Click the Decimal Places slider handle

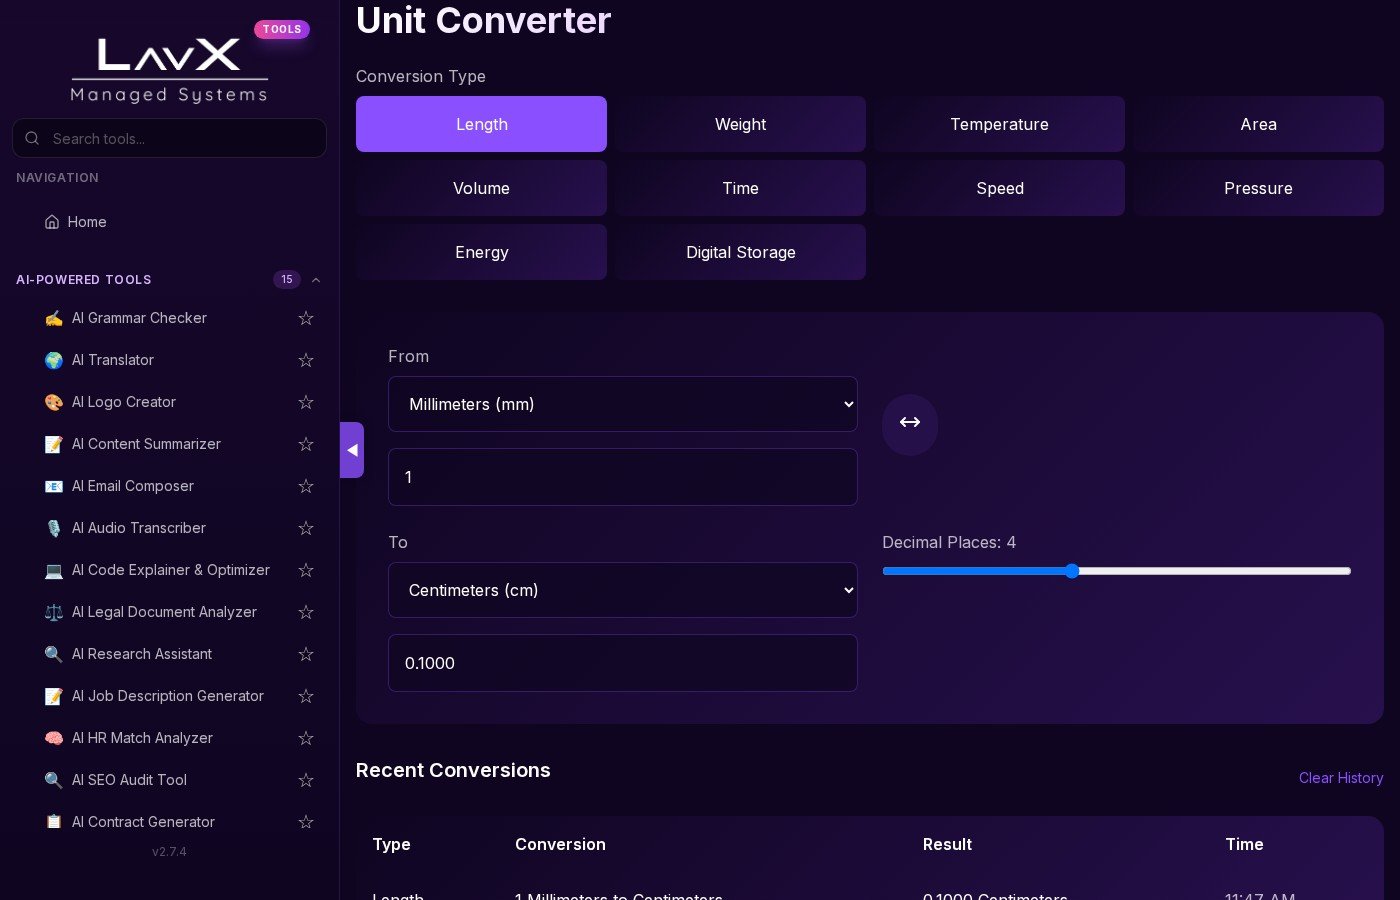click(1072, 571)
